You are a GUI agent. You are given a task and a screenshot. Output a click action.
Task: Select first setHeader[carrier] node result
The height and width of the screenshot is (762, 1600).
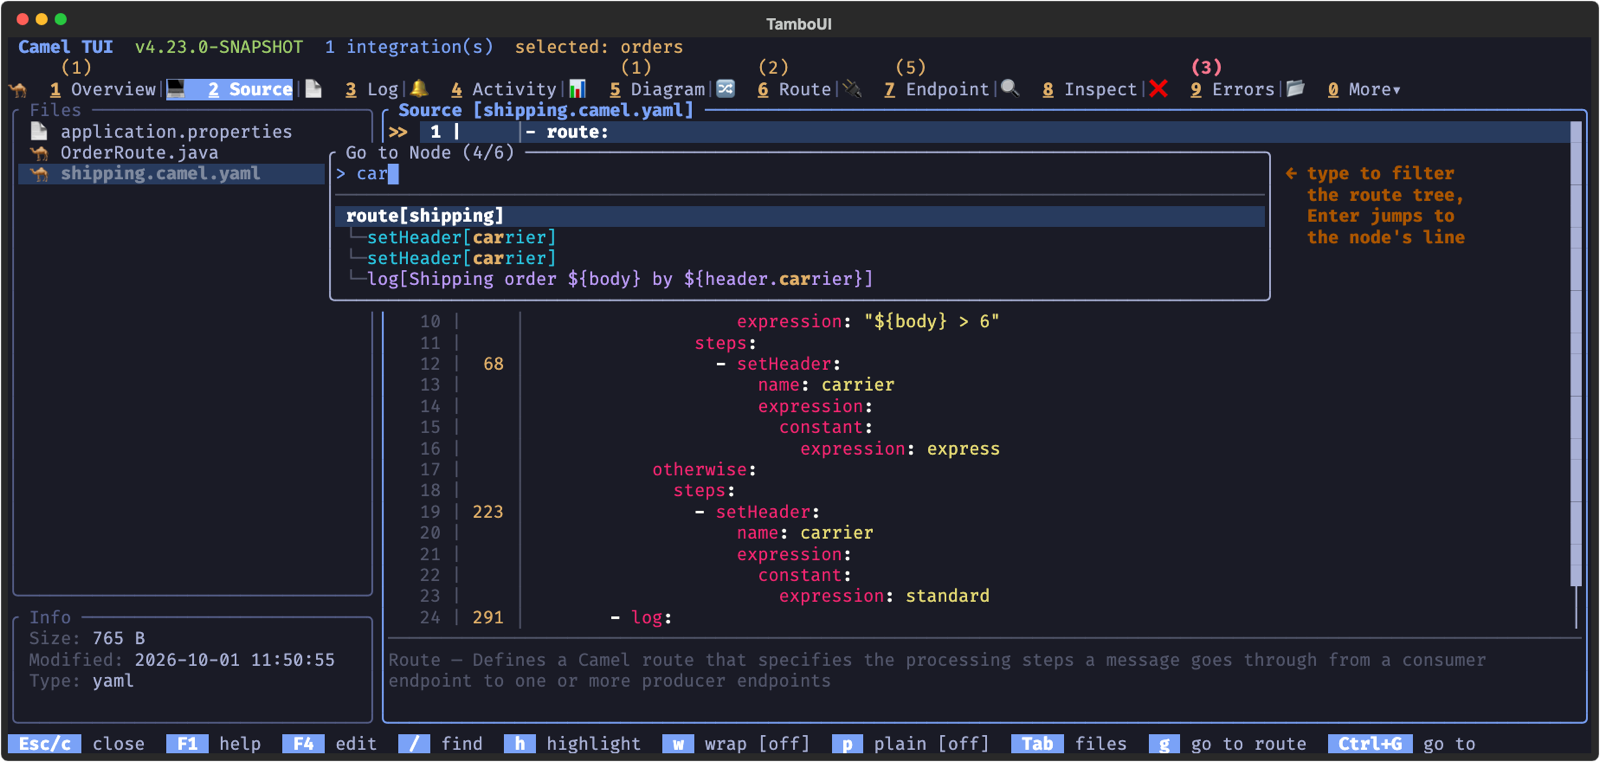click(x=461, y=237)
